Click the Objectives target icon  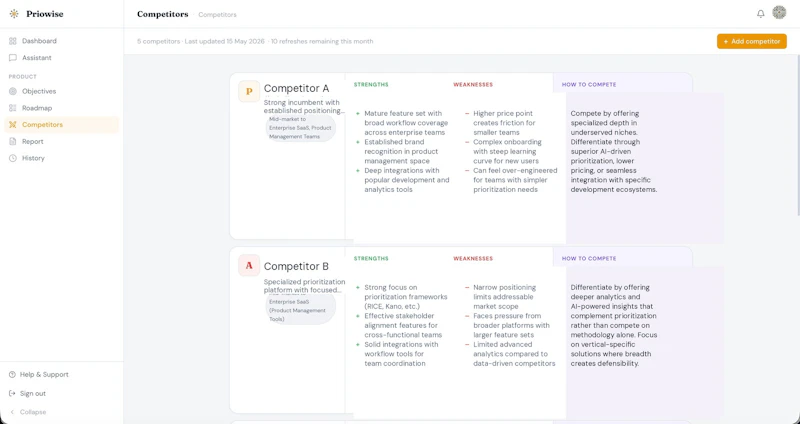(x=13, y=91)
